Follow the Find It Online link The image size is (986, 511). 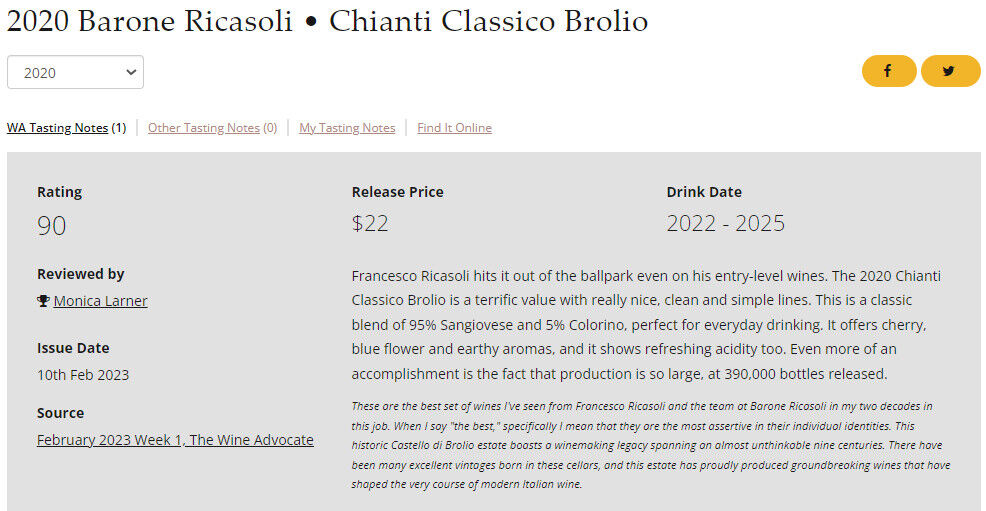point(454,128)
